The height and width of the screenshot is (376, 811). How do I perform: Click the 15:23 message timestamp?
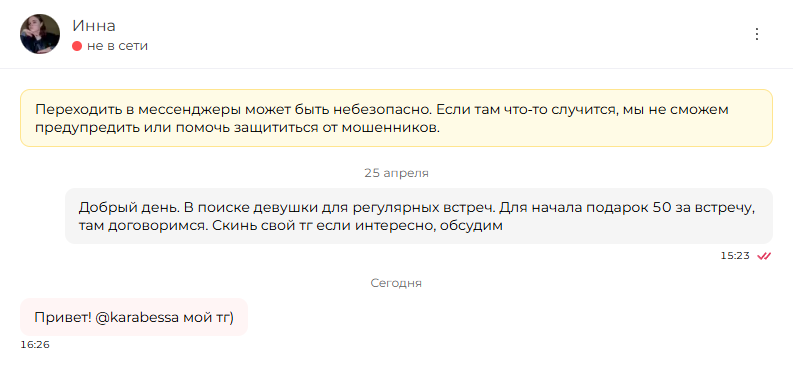click(x=735, y=256)
